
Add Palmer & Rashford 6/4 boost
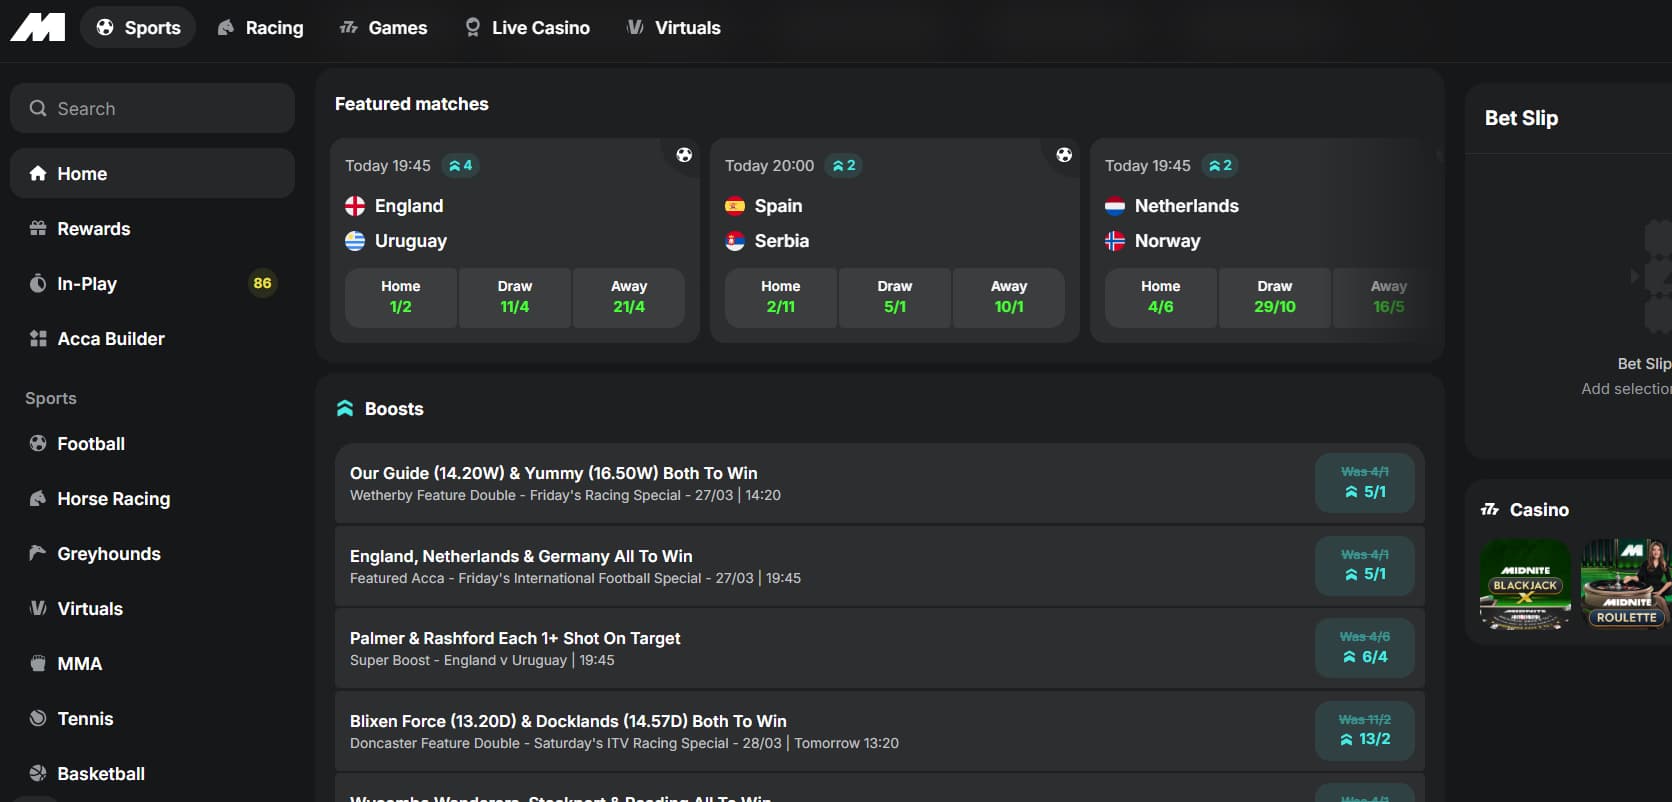point(1364,648)
